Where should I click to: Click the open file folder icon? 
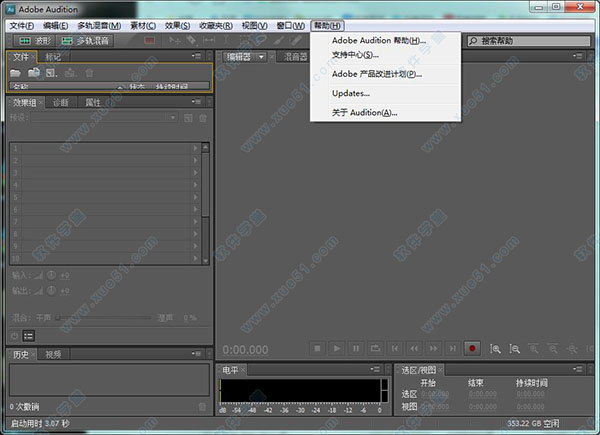(x=15, y=73)
